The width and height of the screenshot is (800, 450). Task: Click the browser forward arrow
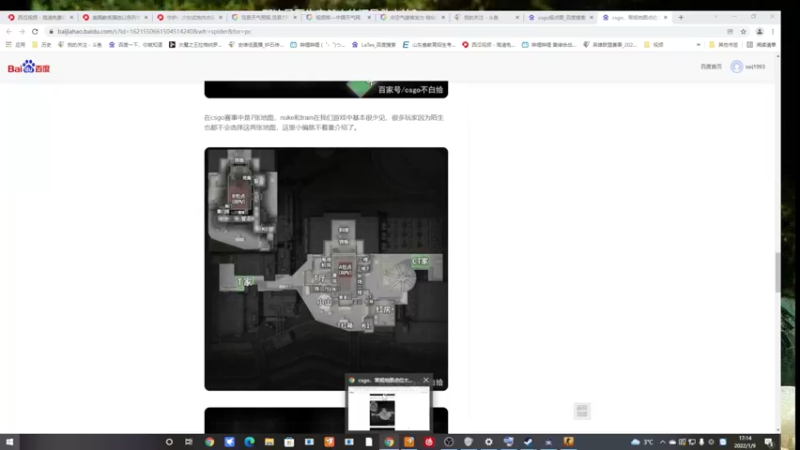(x=21, y=32)
